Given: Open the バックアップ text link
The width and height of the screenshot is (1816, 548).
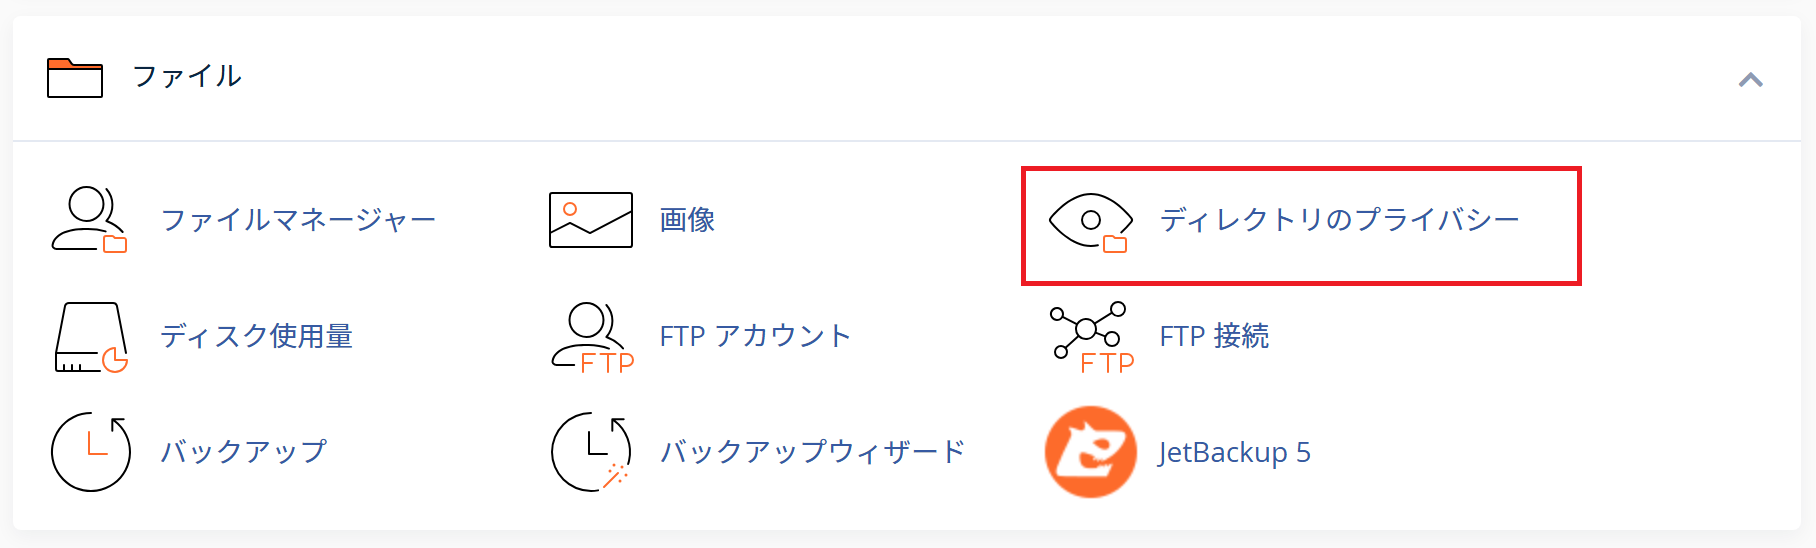Looking at the screenshot, I should 244,452.
